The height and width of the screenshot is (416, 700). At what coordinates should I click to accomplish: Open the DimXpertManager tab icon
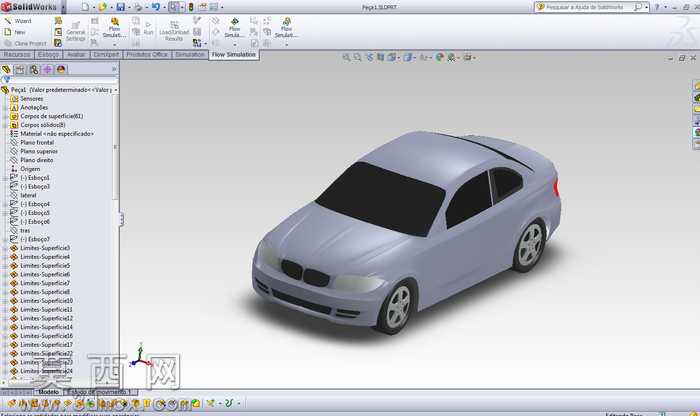(x=47, y=70)
